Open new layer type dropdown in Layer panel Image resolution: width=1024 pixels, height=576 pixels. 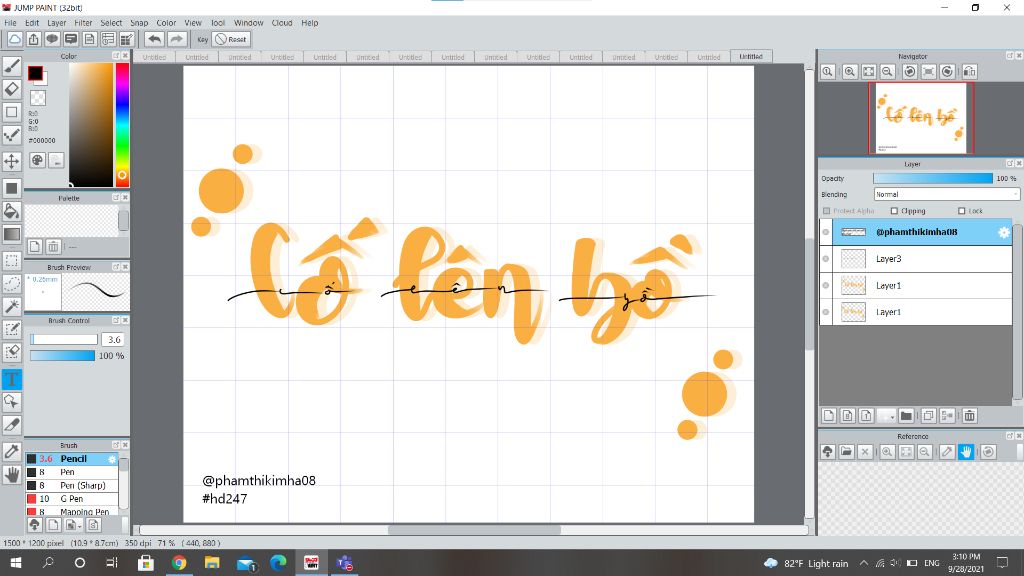coord(886,415)
